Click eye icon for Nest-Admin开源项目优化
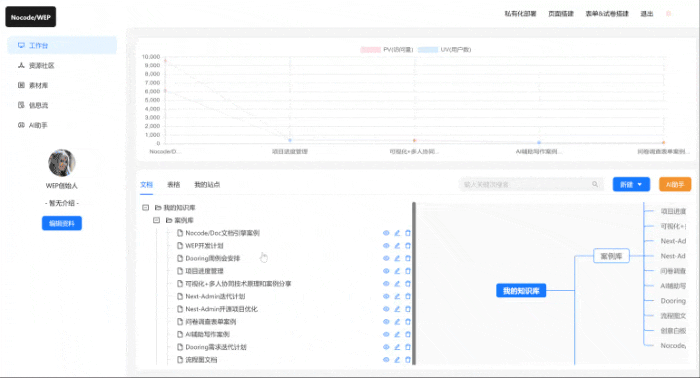The width and height of the screenshot is (700, 378). (386, 309)
